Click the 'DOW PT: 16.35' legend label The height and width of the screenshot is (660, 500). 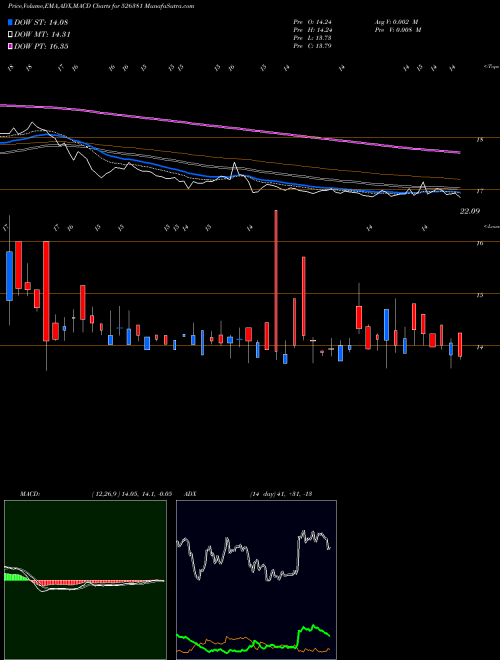pos(41,46)
